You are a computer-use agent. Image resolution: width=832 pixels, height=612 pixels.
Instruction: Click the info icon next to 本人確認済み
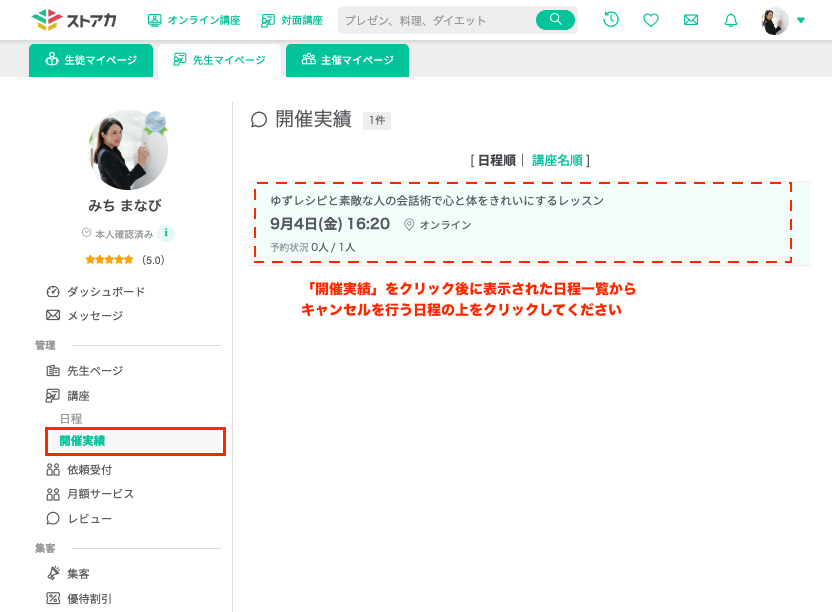coord(166,232)
